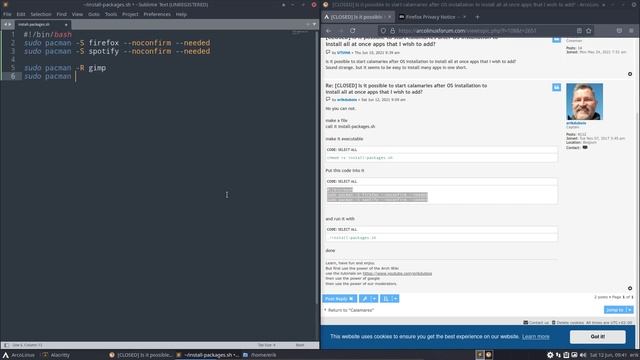Click the network icon in system tray
This screenshot has width=640, height=360.
point(558,355)
